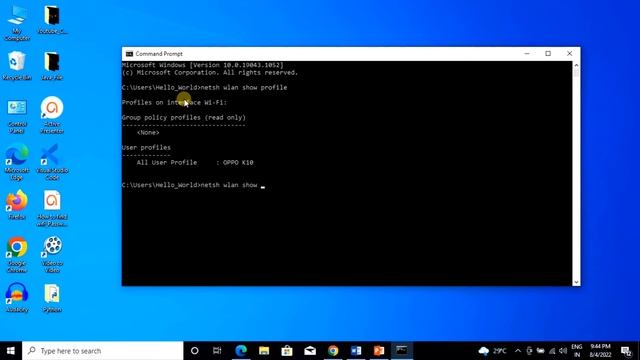Screen dimensions: 640x360
Task: Open the Youtube_C folder on the desktop
Action: [52, 20]
